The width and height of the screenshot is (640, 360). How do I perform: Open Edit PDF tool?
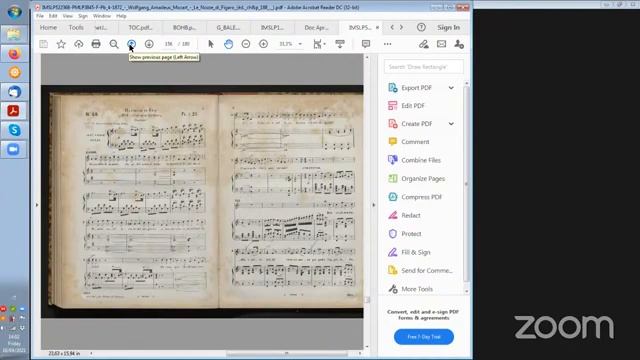413,106
